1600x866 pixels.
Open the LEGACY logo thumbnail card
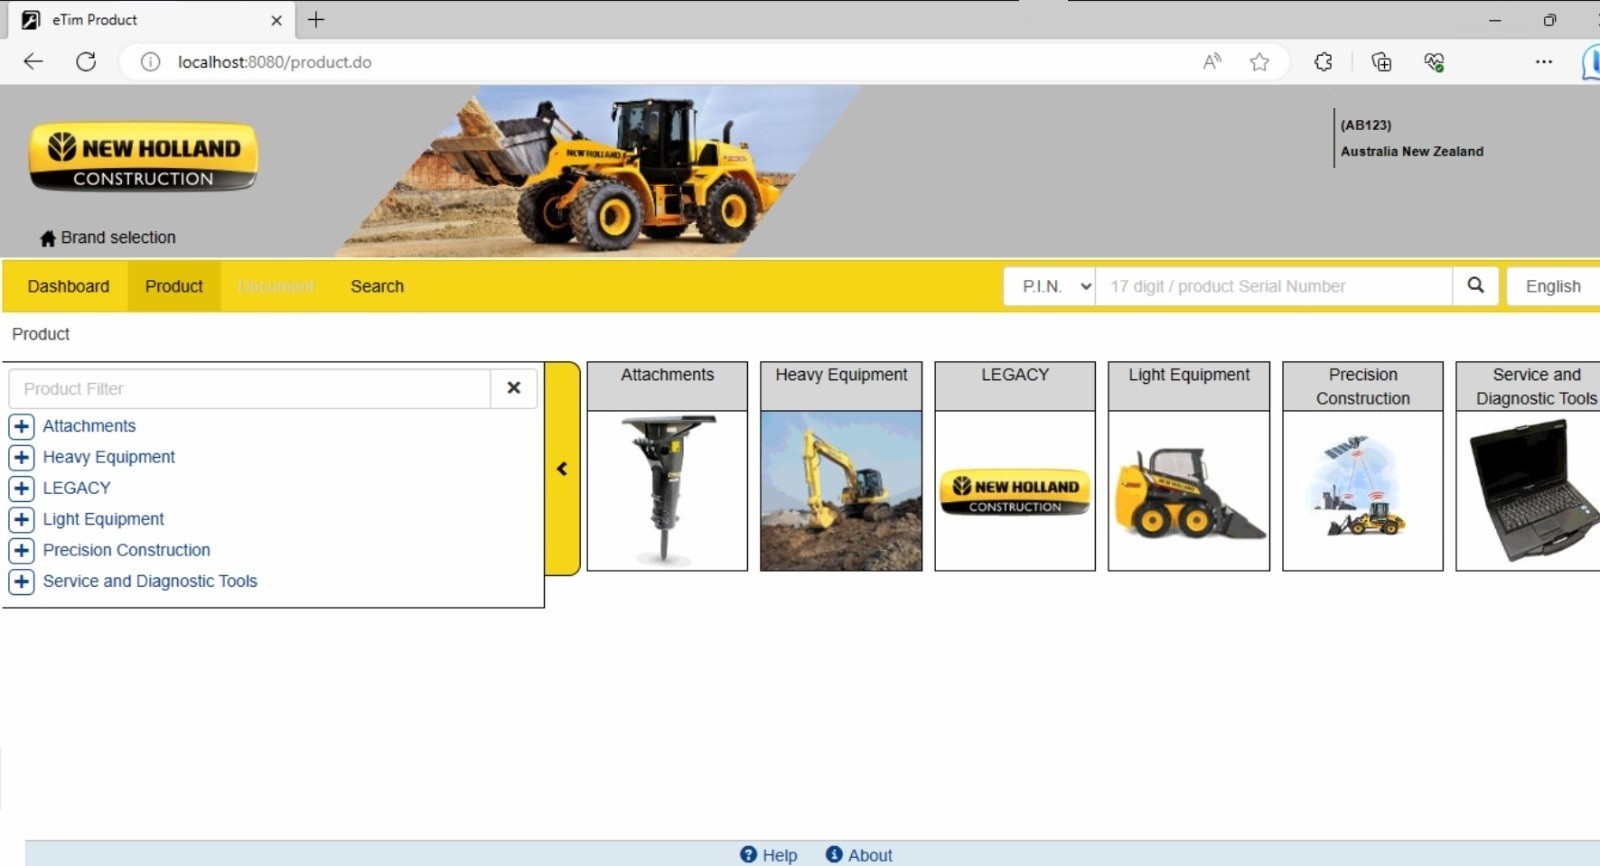coord(1015,491)
